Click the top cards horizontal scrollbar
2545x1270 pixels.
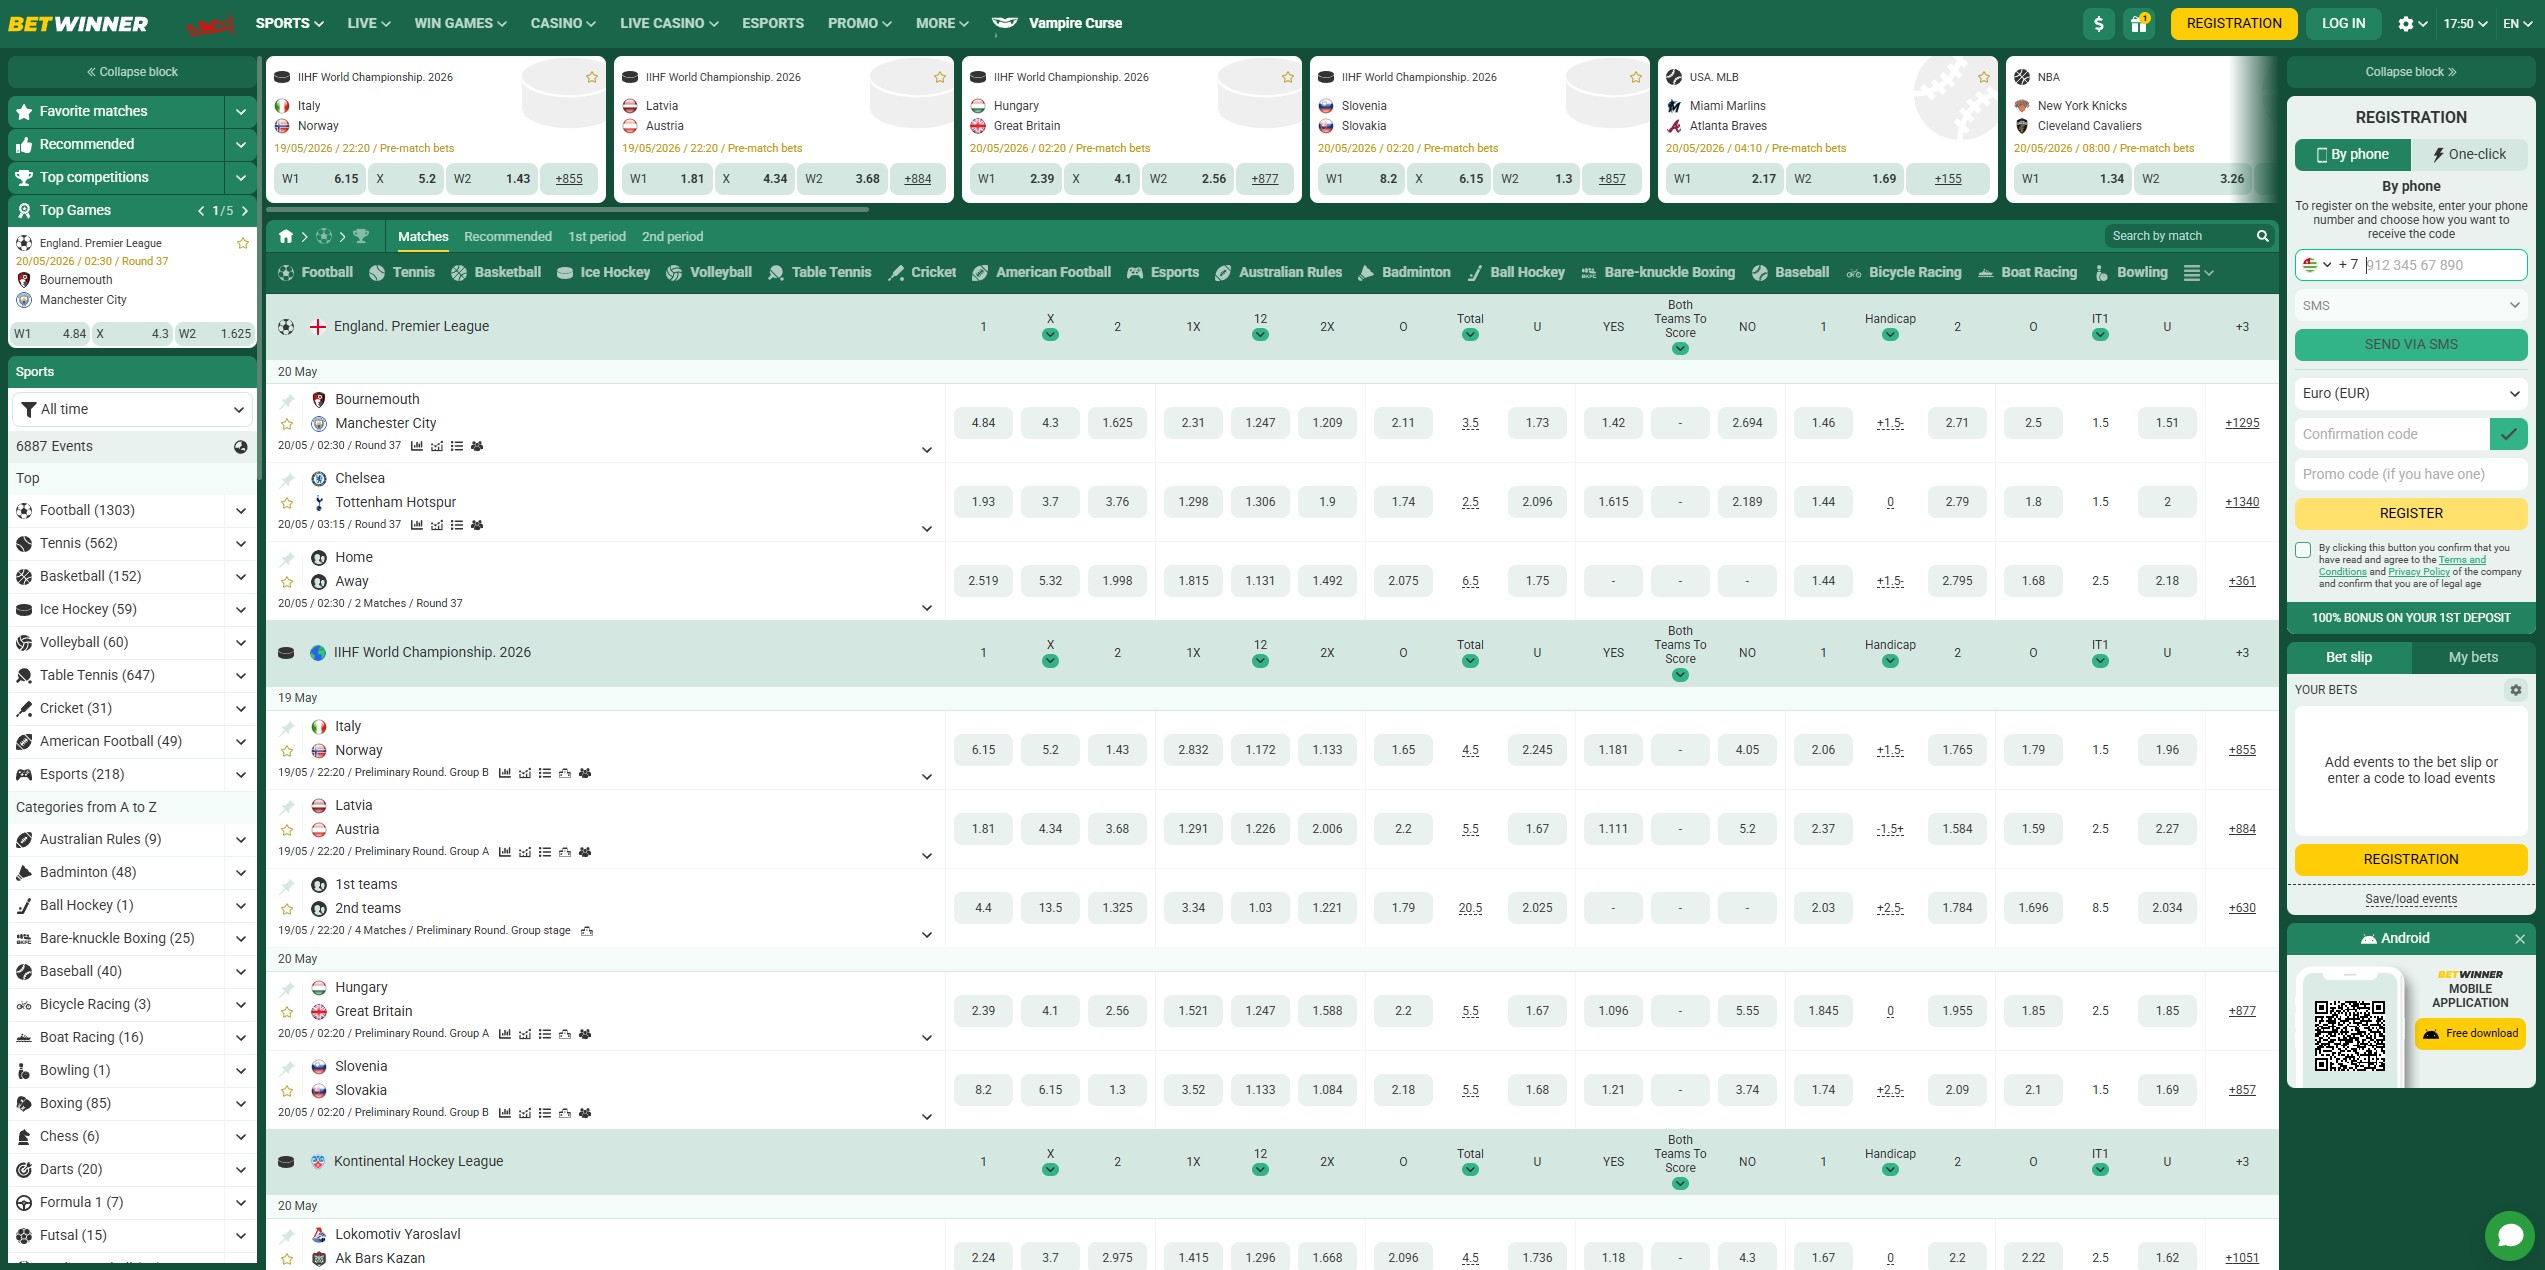coord(566,210)
